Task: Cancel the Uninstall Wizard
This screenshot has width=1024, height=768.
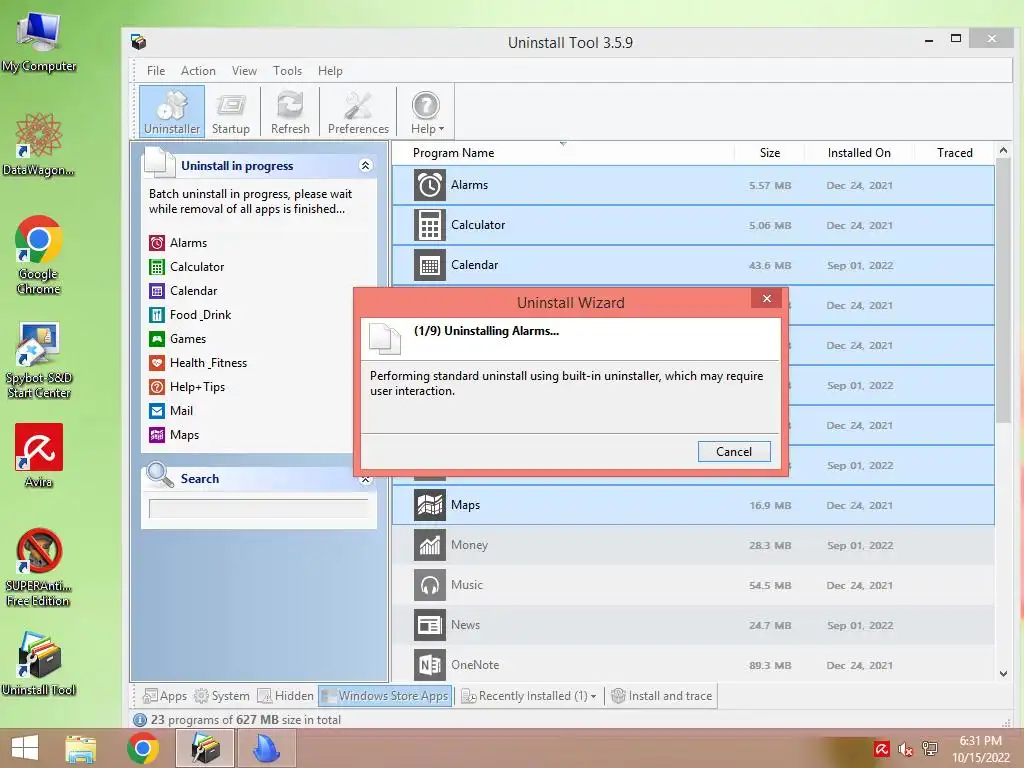Action: tap(734, 451)
